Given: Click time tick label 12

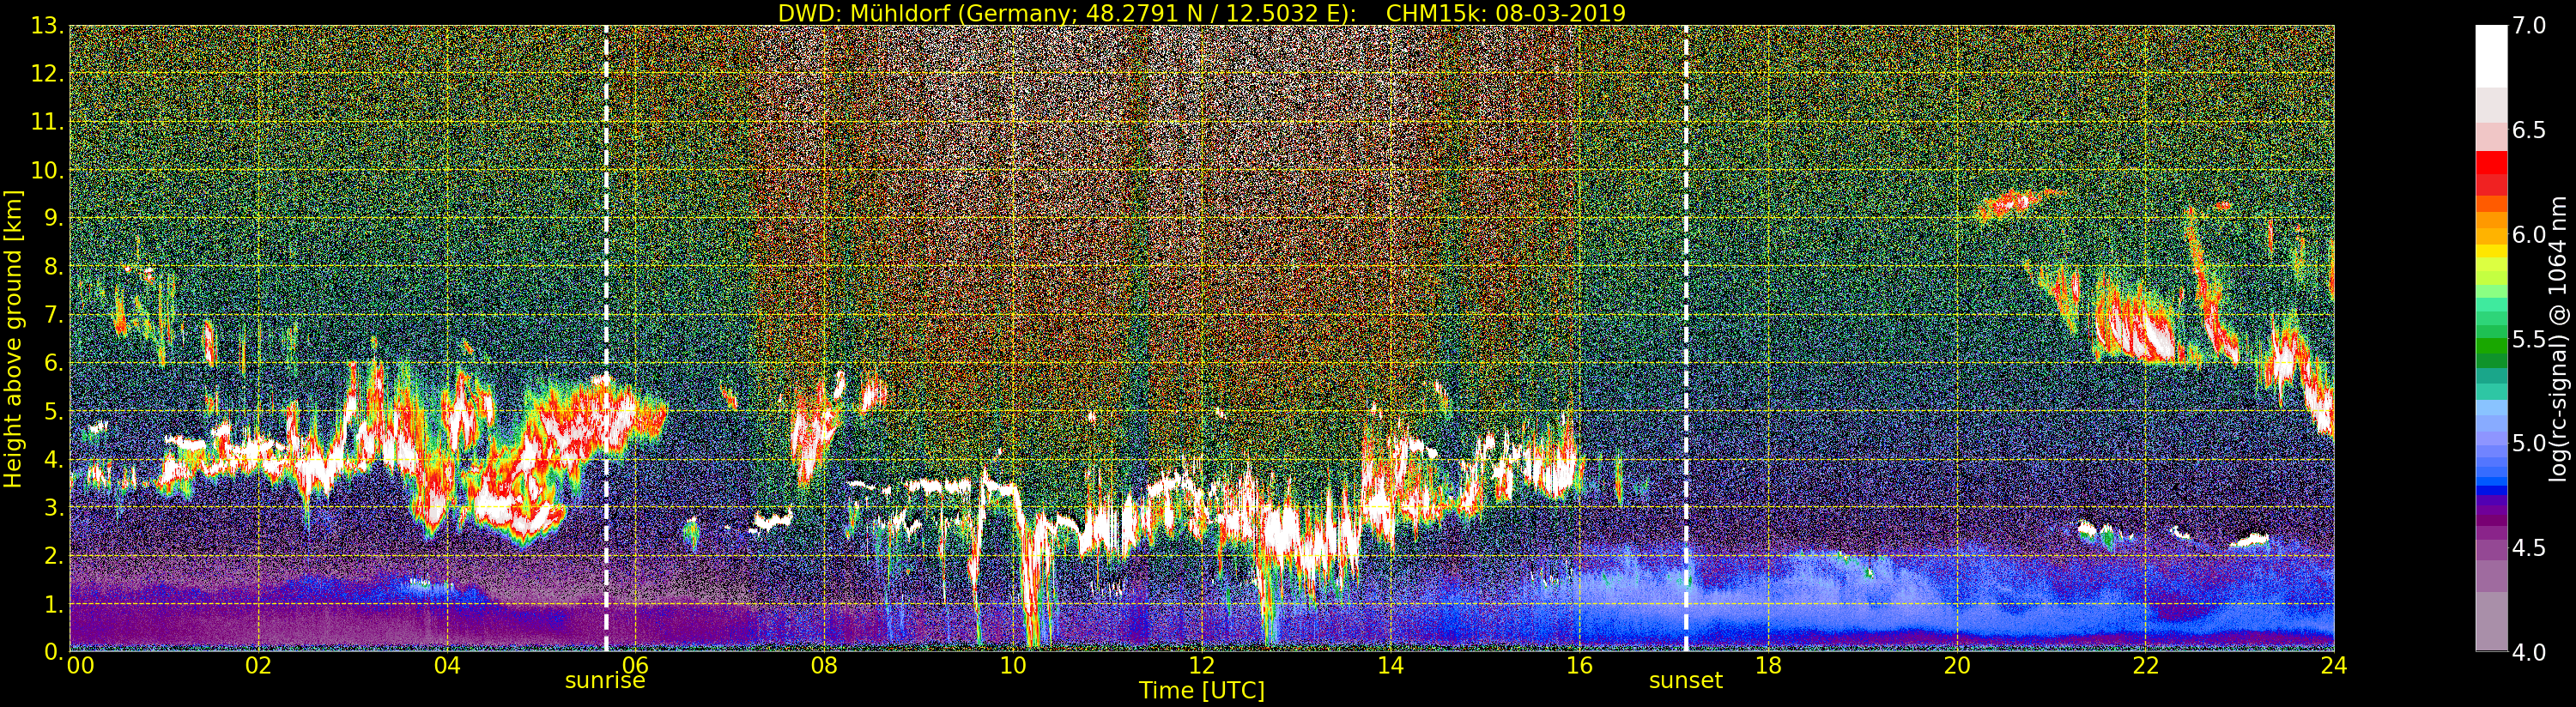Looking at the screenshot, I should tap(1202, 666).
